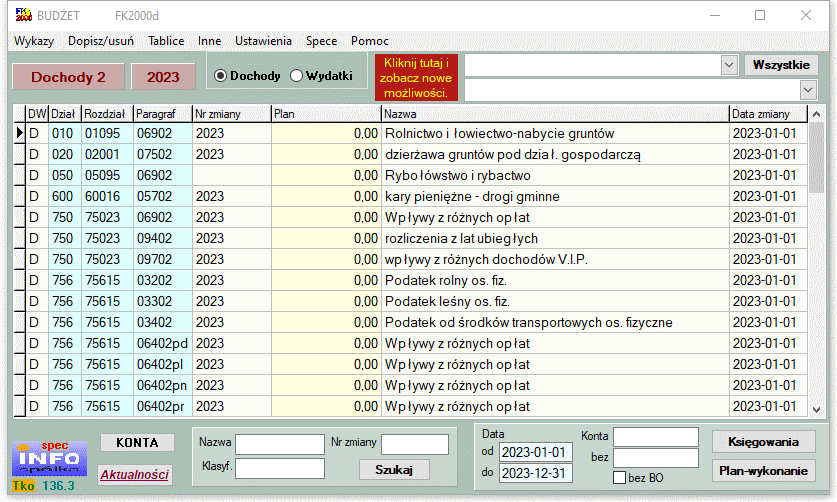This screenshot has height=502, width=837.
Task: Open the lower filter combo box dropdown
Action: (808, 90)
